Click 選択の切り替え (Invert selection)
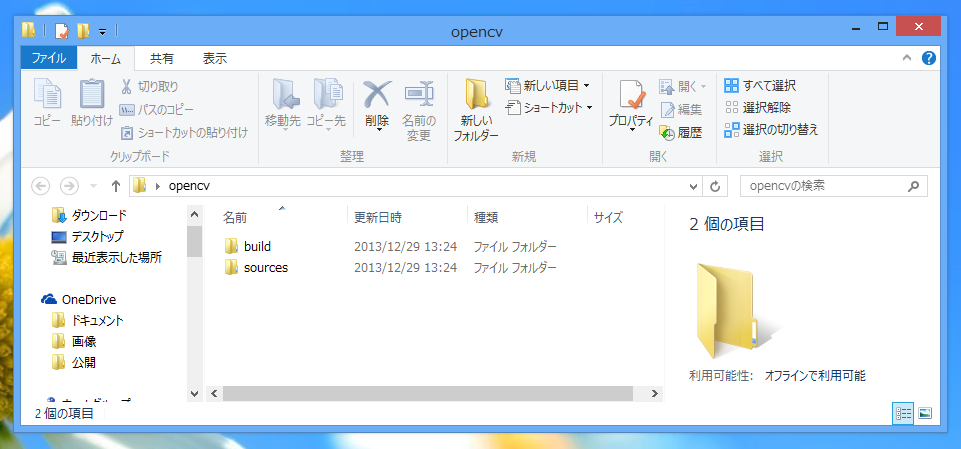Image resolution: width=961 pixels, height=449 pixels. pos(771,130)
